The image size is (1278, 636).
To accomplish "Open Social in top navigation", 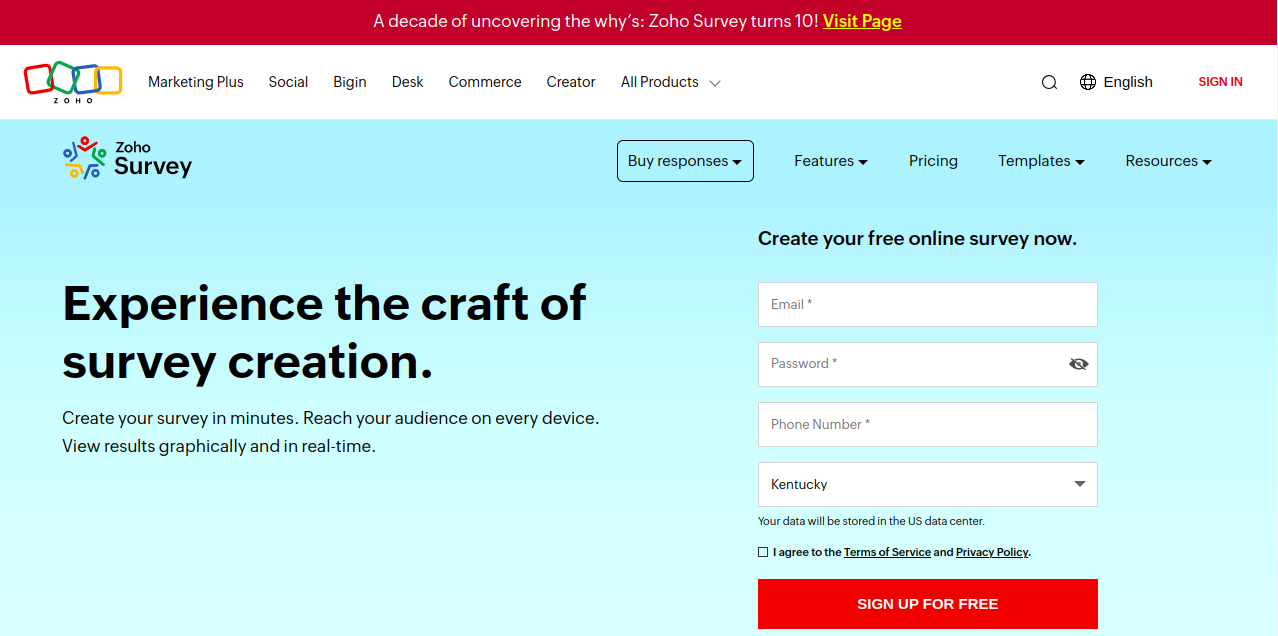I will 288,82.
